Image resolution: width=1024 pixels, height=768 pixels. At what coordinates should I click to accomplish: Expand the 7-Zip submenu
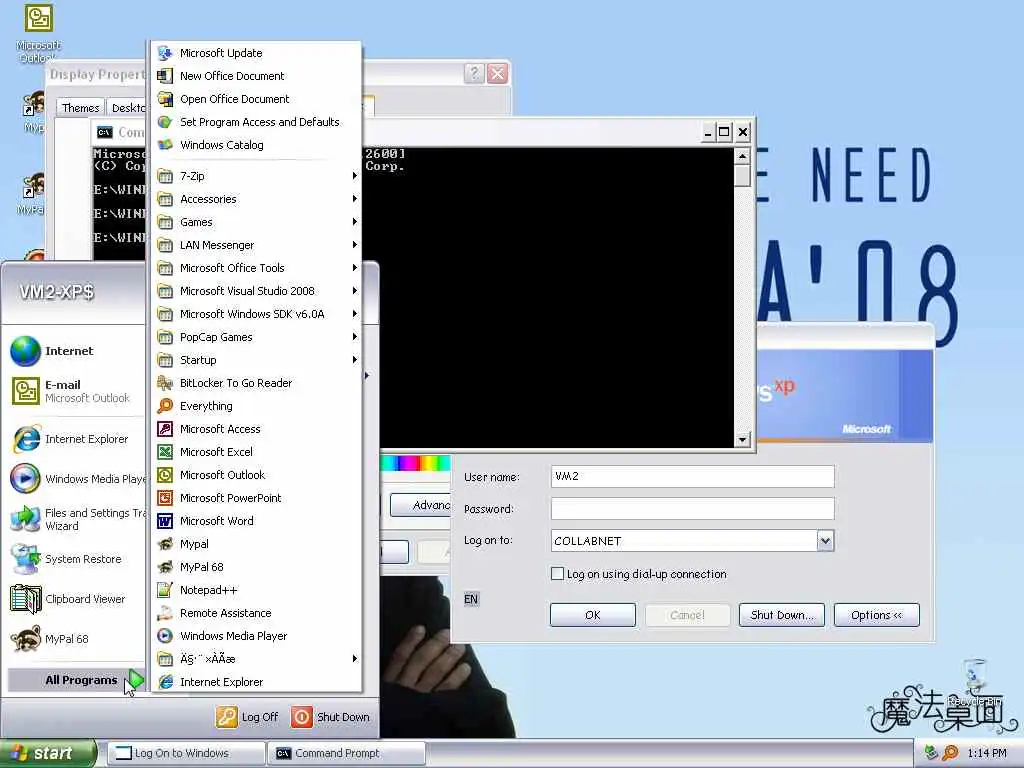(x=257, y=176)
